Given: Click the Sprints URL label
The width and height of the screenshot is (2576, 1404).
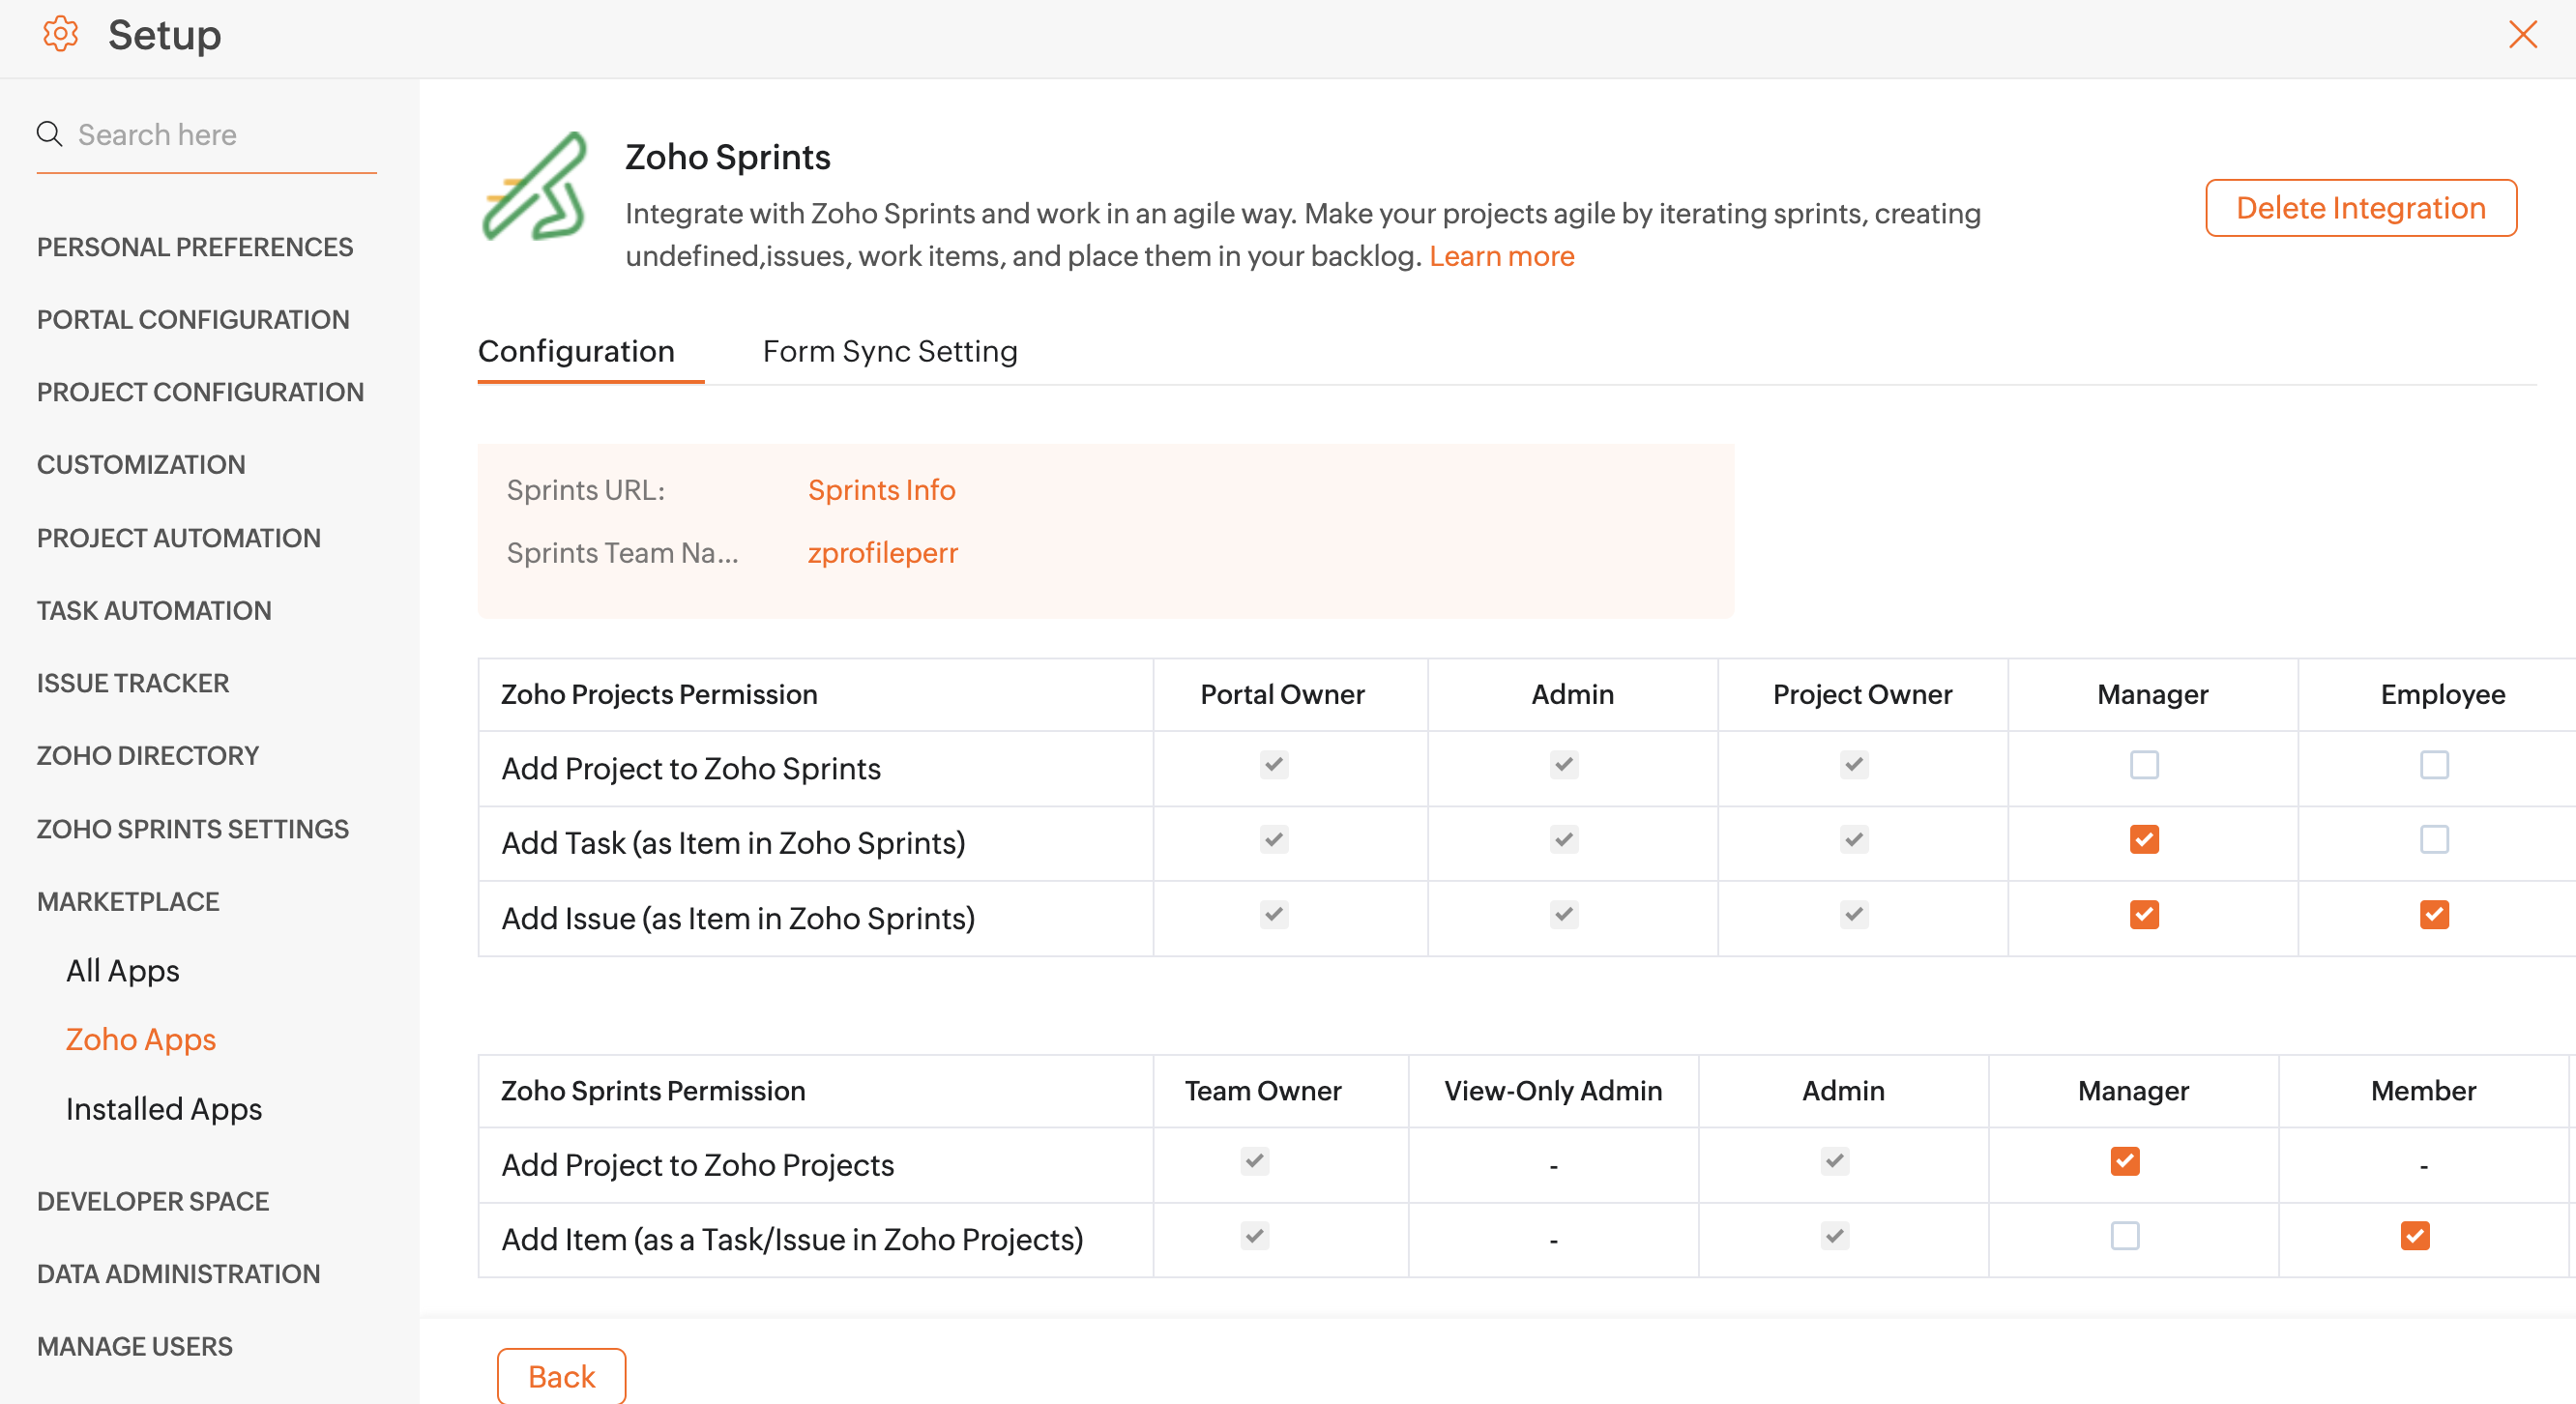Looking at the screenshot, I should click(585, 490).
